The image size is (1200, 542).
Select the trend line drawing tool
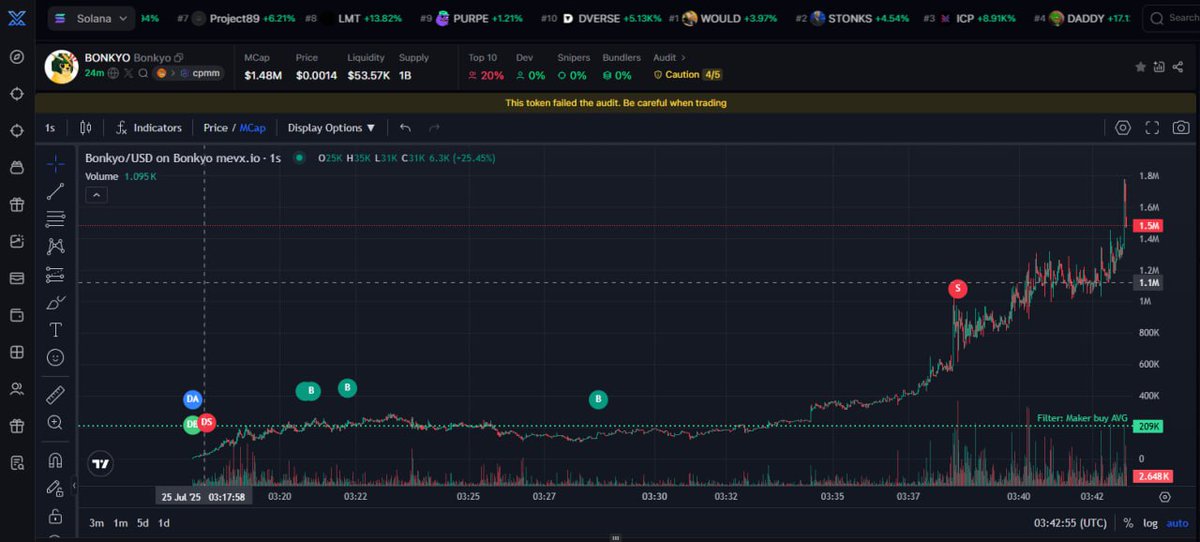(56, 191)
